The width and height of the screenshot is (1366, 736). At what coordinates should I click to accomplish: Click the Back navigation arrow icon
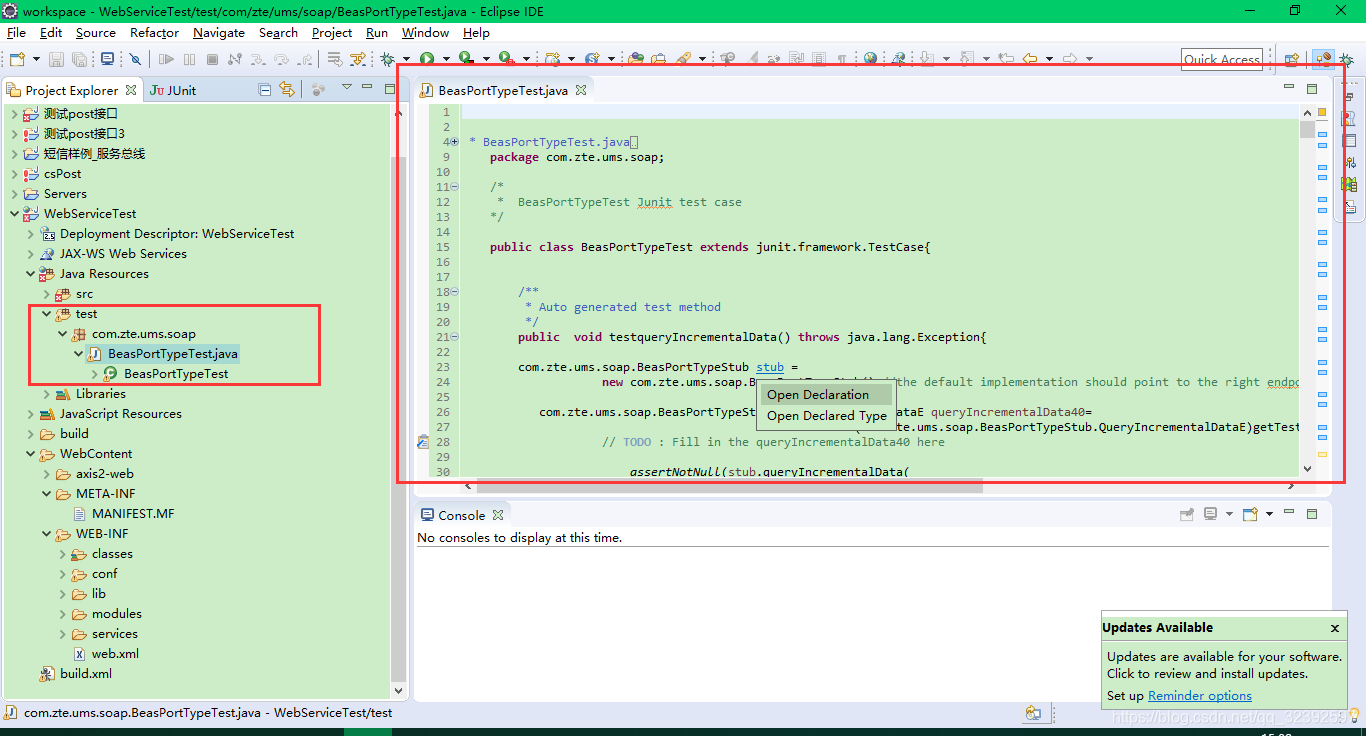[1030, 59]
